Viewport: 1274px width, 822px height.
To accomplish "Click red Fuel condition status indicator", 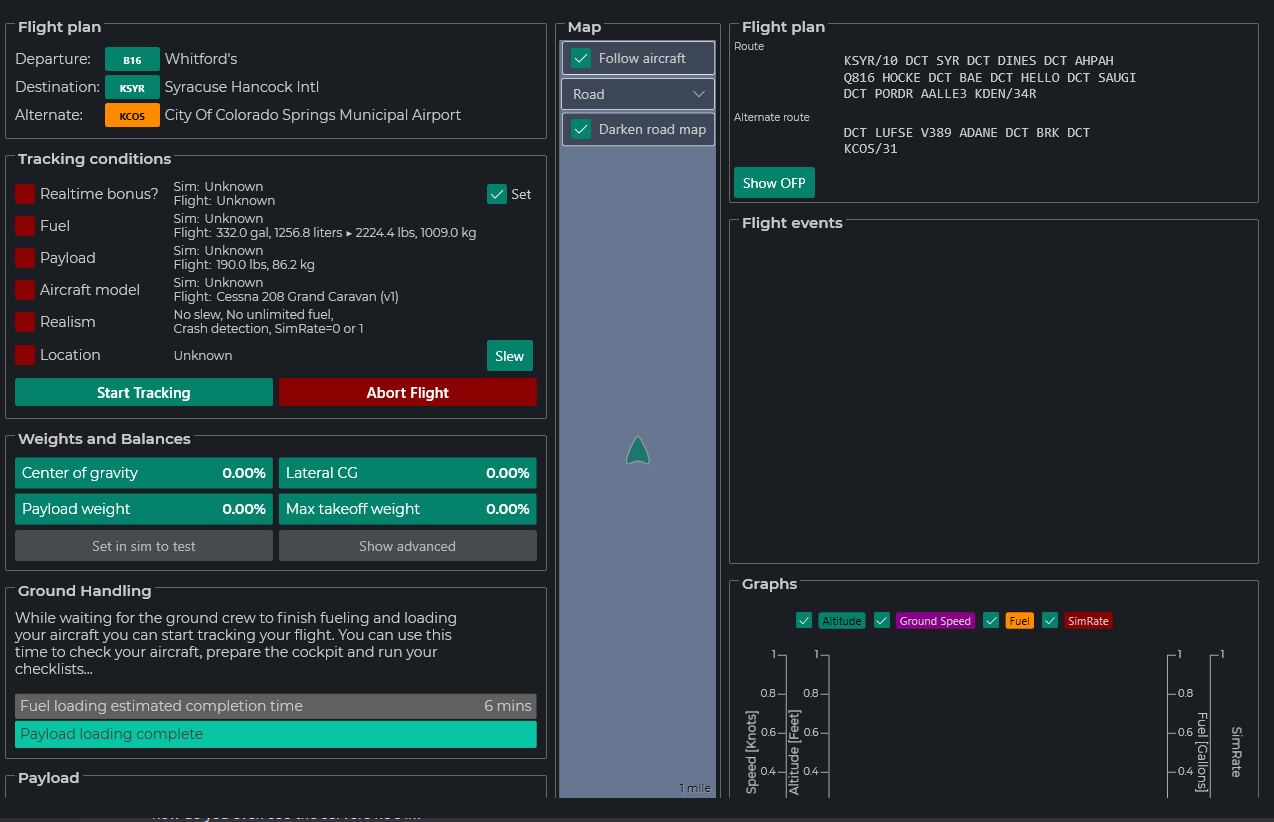I will tap(25, 226).
